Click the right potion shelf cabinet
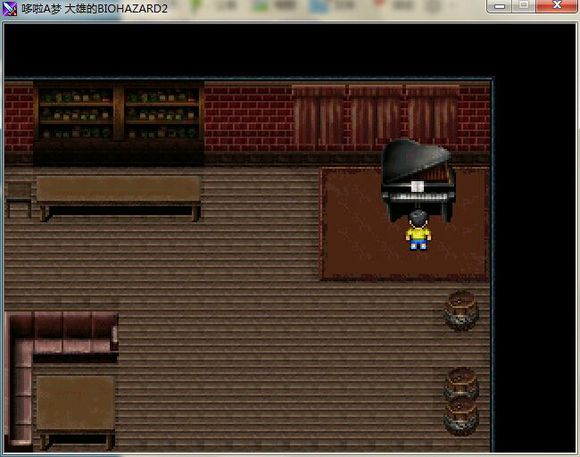The width and height of the screenshot is (580, 457). (x=161, y=112)
